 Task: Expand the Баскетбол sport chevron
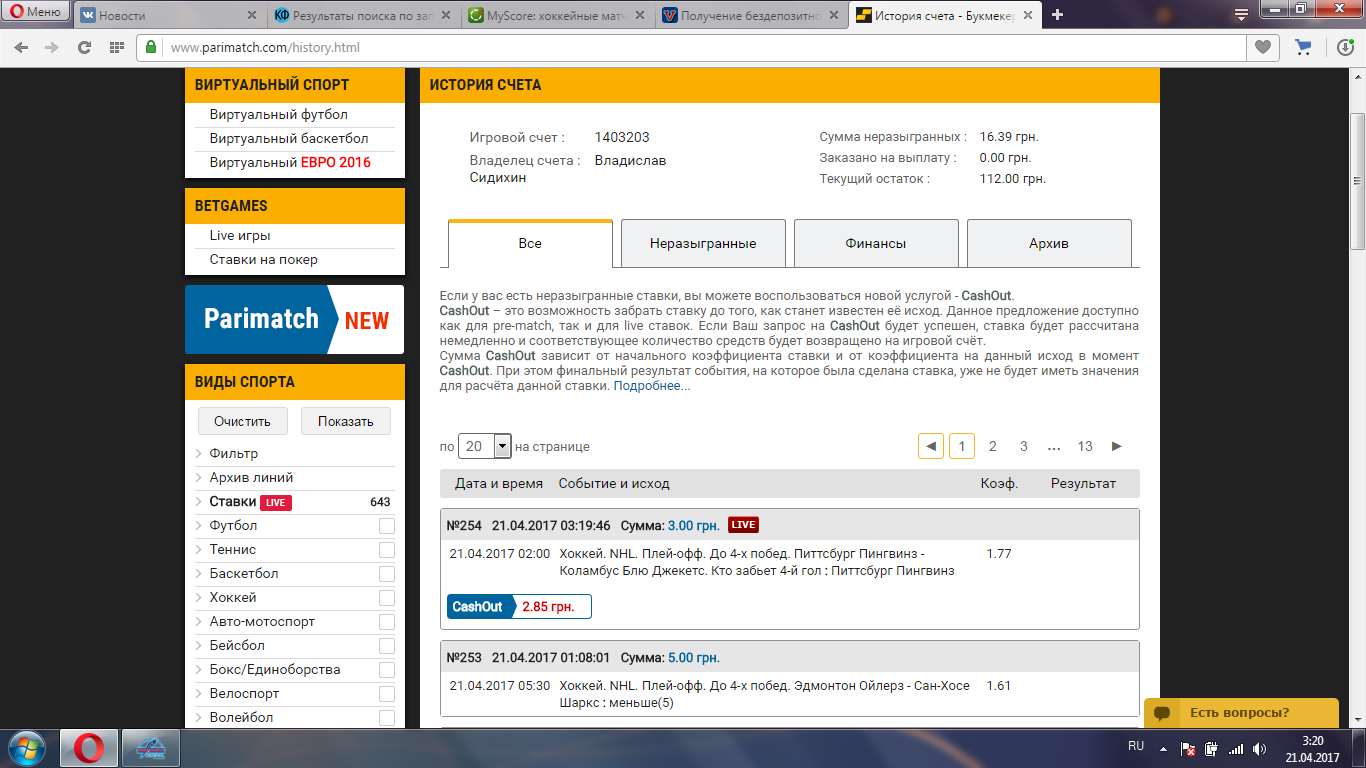pyautogui.click(x=198, y=574)
